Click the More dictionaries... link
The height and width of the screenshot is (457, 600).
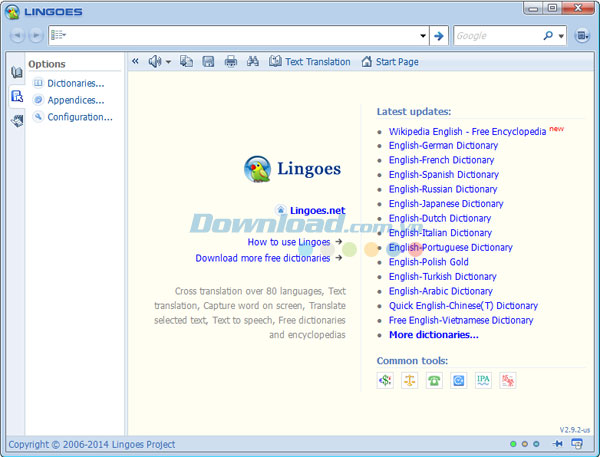pos(433,335)
